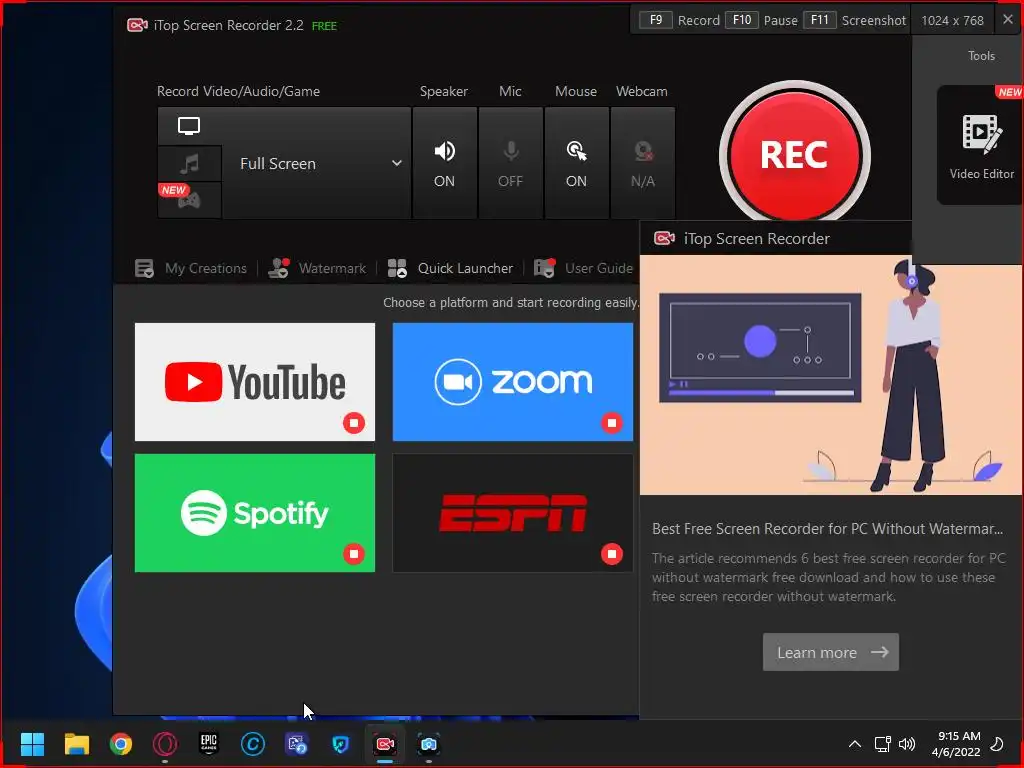The image size is (1024, 768).
Task: Toggle the Webcam N/A button
Action: (x=643, y=163)
